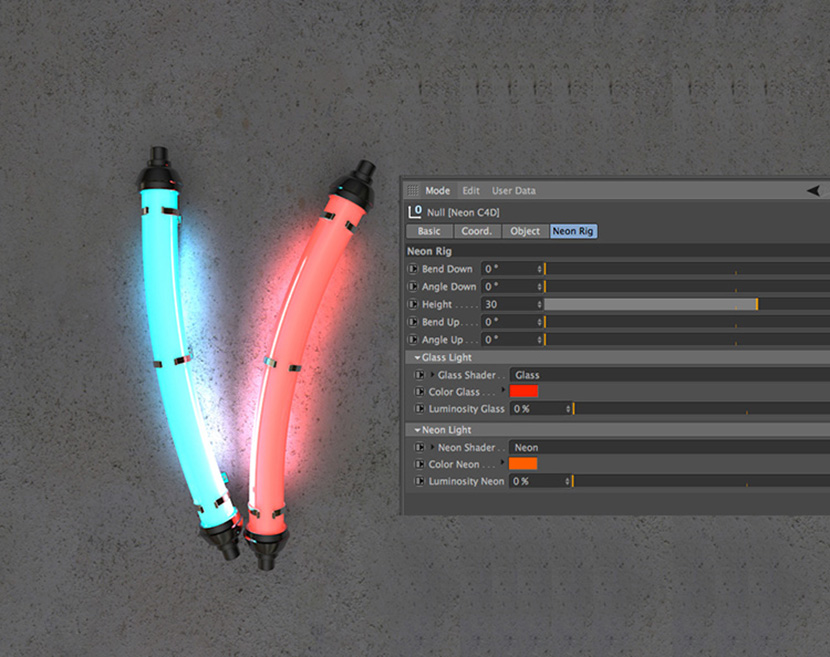Click the Neon Rig section header
This screenshot has width=830, height=657.
click(x=618, y=251)
